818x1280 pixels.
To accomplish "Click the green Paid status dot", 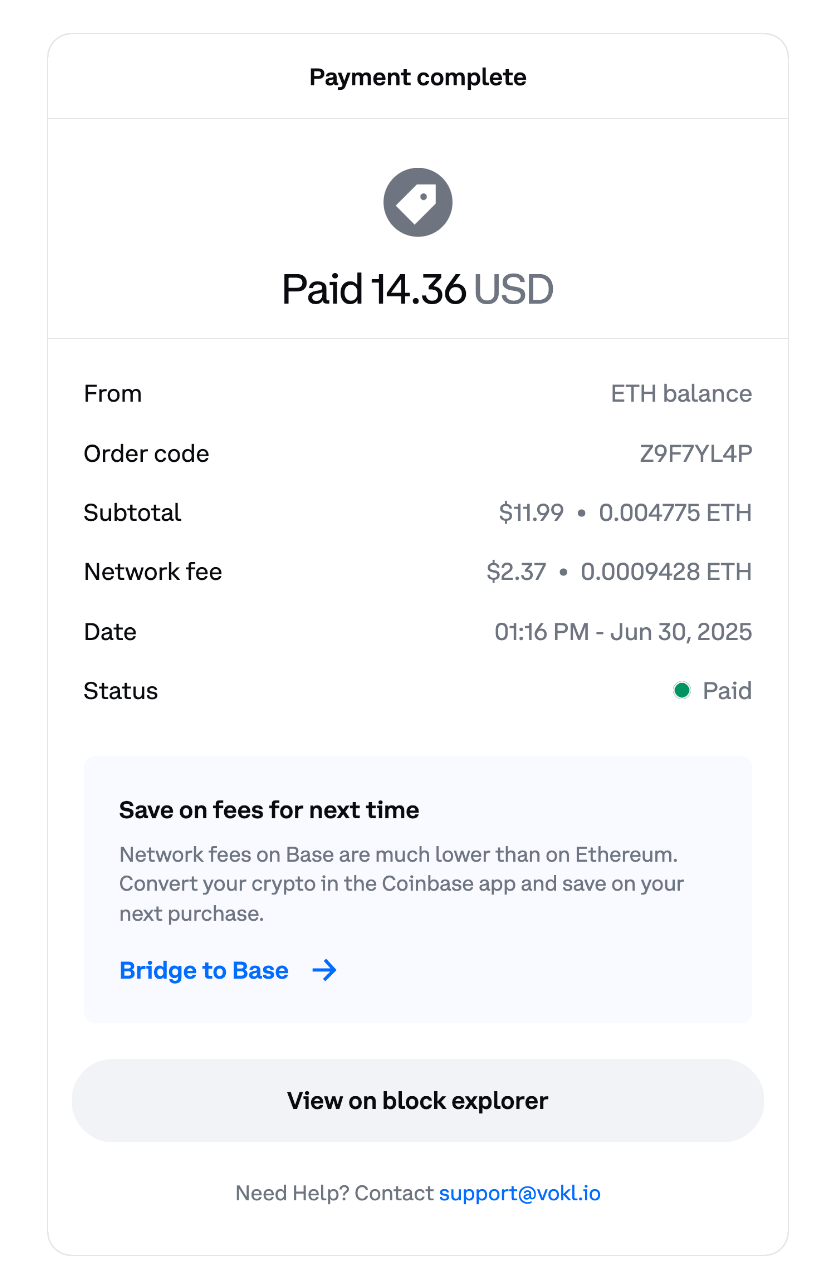I will tap(682, 691).
